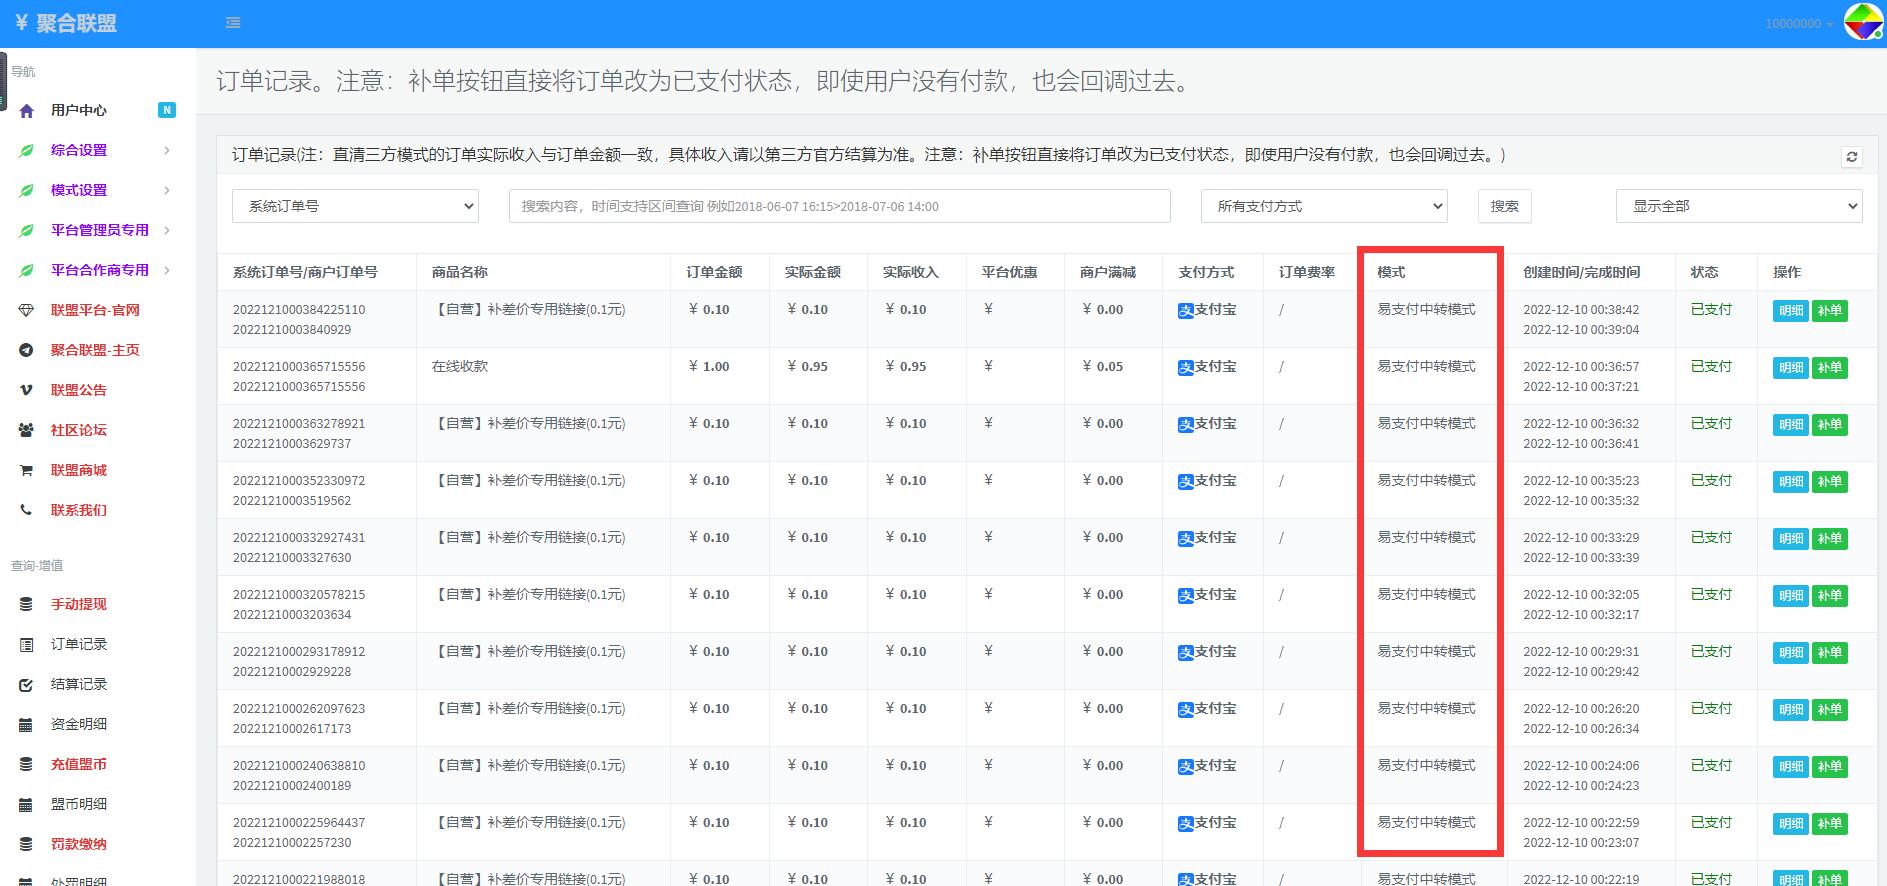Expand the 综合设置 chevron
This screenshot has width=1887, height=886.
(166, 151)
